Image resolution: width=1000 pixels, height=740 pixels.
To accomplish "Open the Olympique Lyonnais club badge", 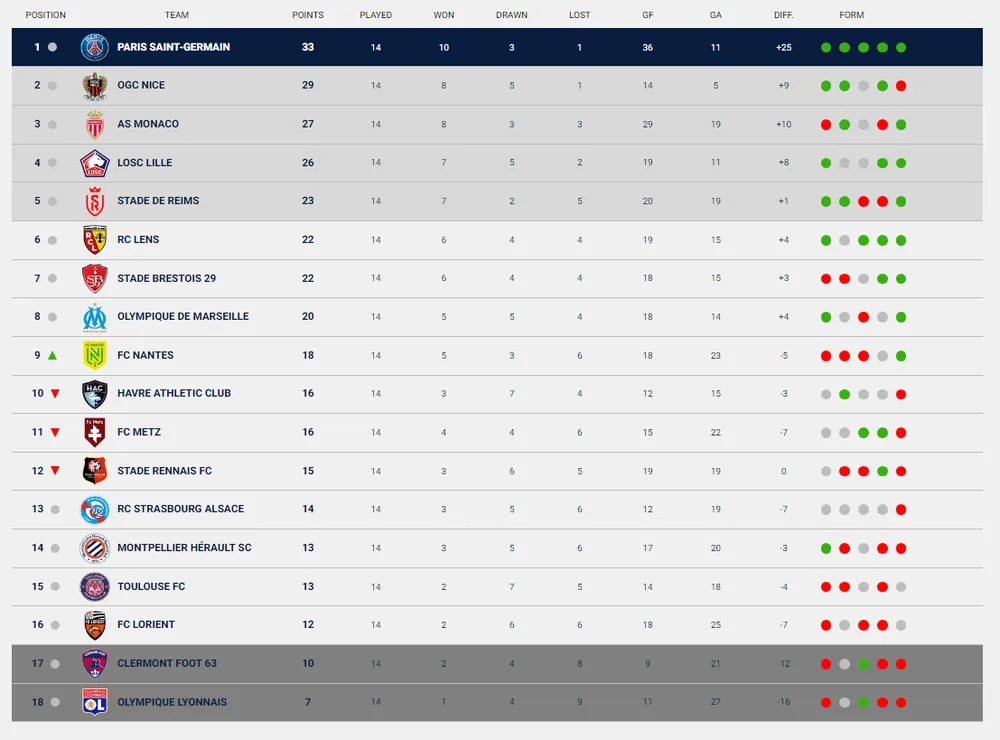I will (94, 702).
